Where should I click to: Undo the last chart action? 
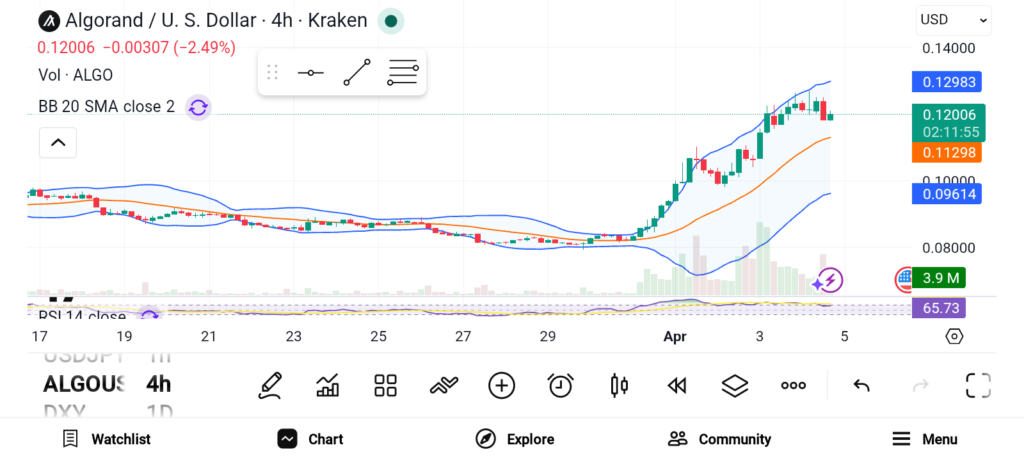[x=861, y=385]
